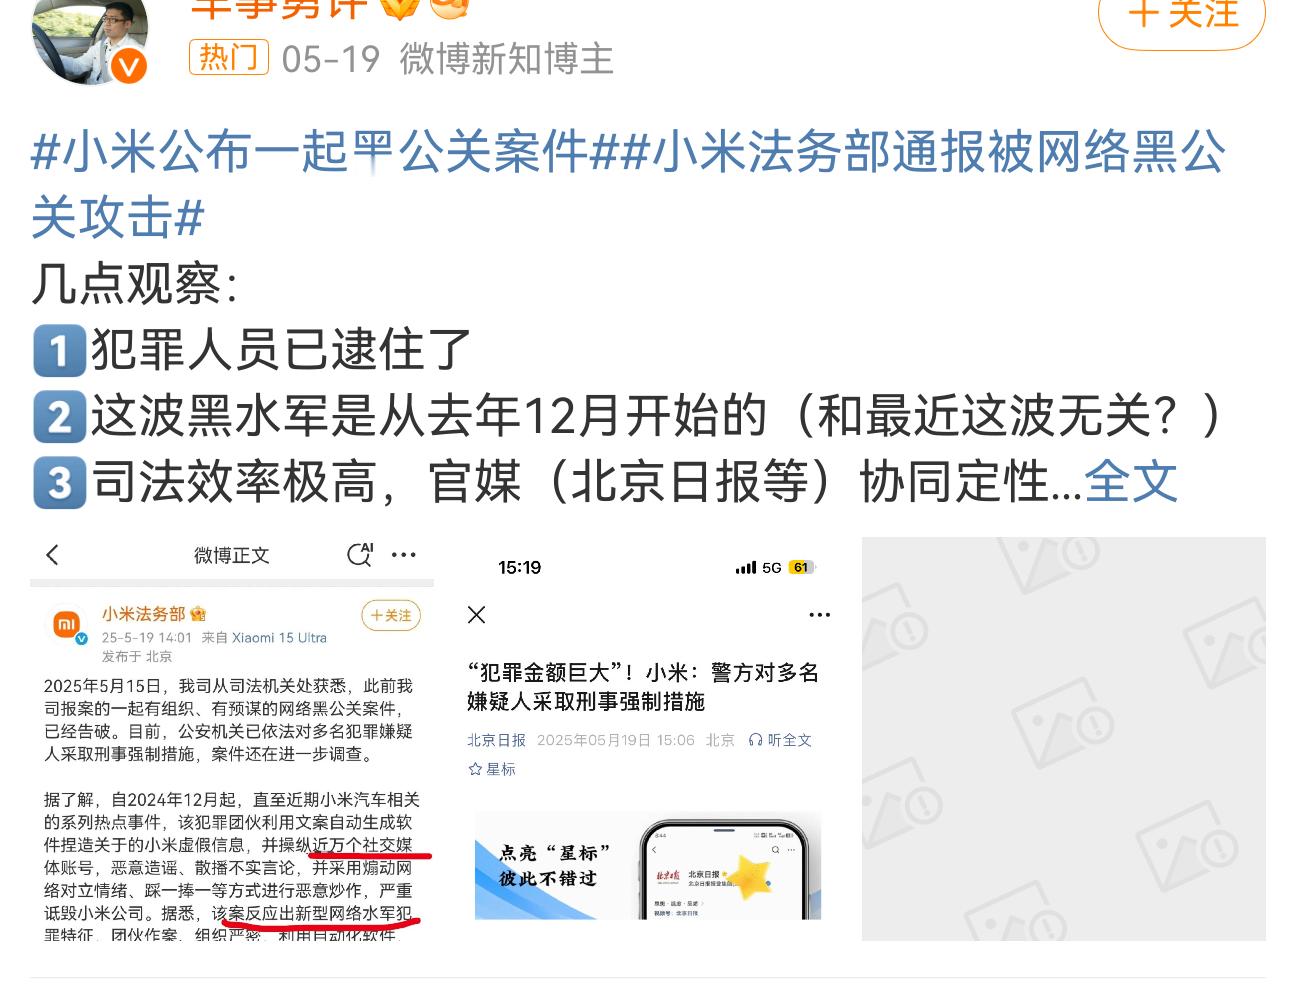Tap the back chevron in 微博正文 header
This screenshot has width=1293, height=984.
tap(53, 555)
